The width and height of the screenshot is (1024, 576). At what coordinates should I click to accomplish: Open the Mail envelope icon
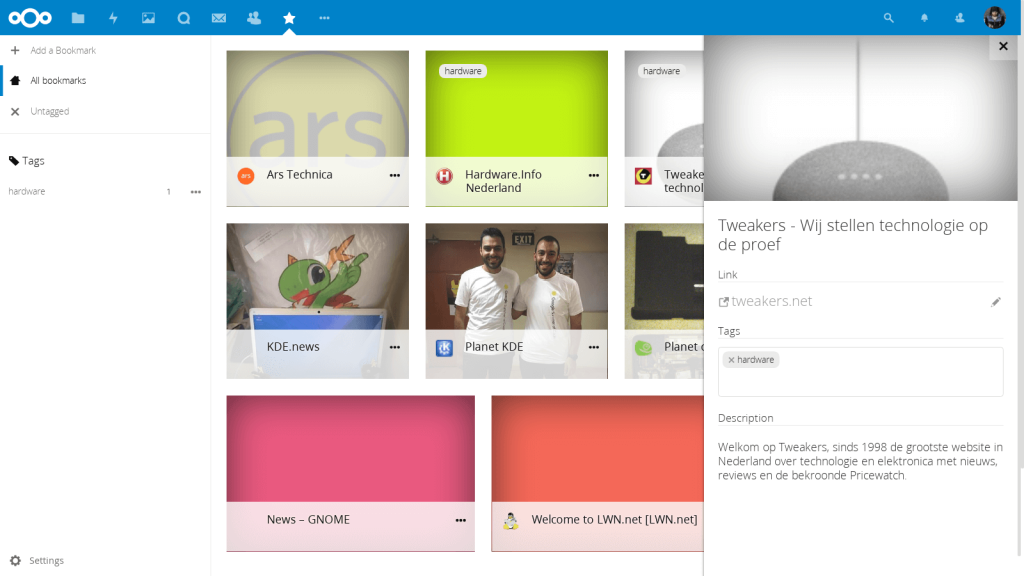click(x=218, y=18)
